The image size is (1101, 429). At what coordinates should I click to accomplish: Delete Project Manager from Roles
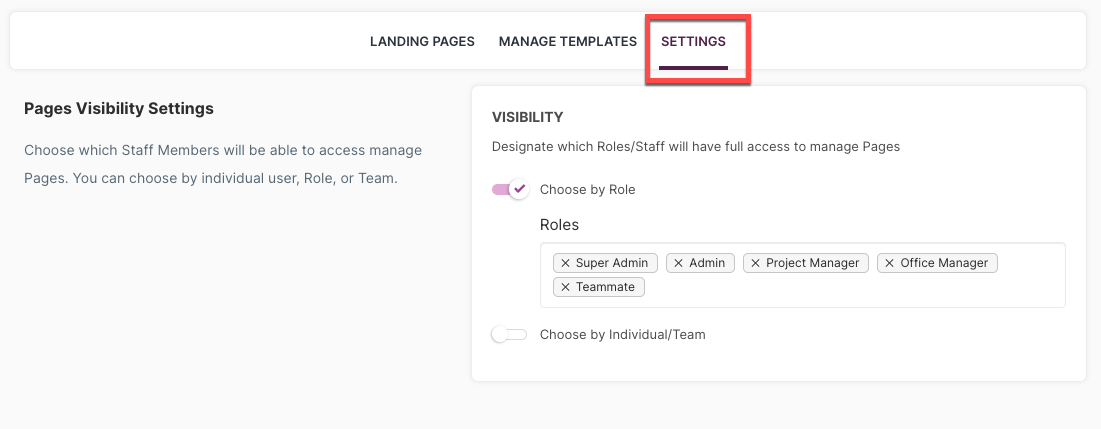coord(756,263)
